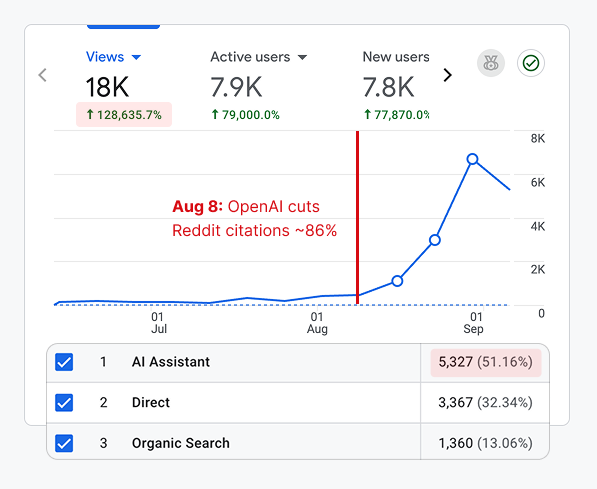Image resolution: width=597 pixels, height=489 pixels.
Task: Click the AI Assistant row label
Action: tap(171, 362)
